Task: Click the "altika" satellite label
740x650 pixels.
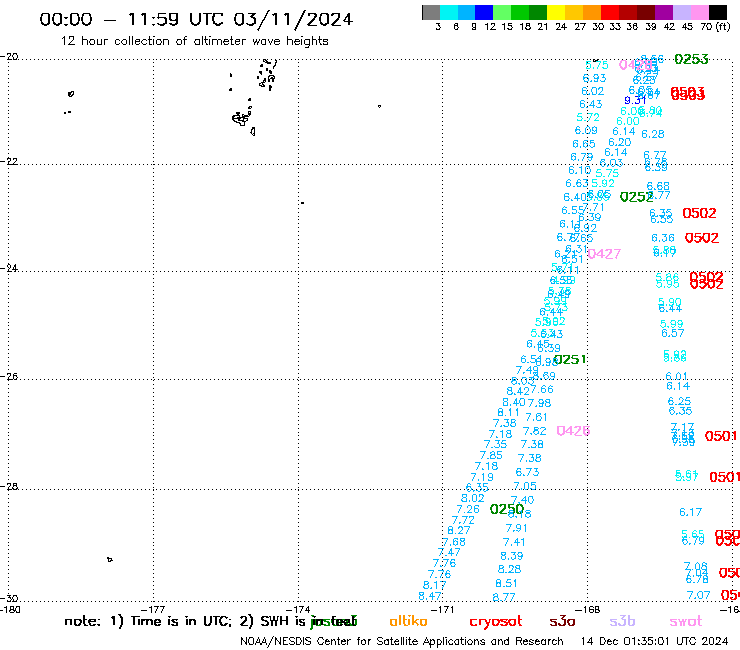Action: click(408, 621)
